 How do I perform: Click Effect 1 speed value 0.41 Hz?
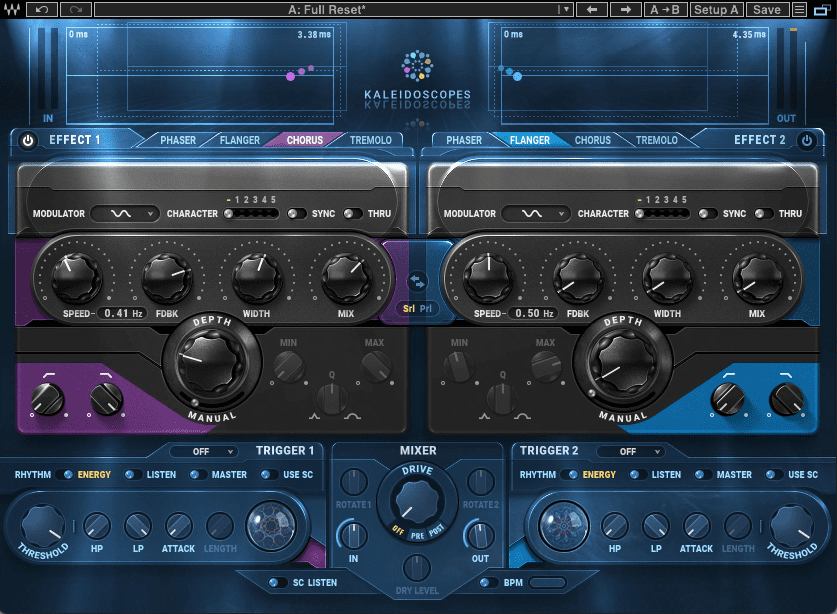pyautogui.click(x=123, y=313)
